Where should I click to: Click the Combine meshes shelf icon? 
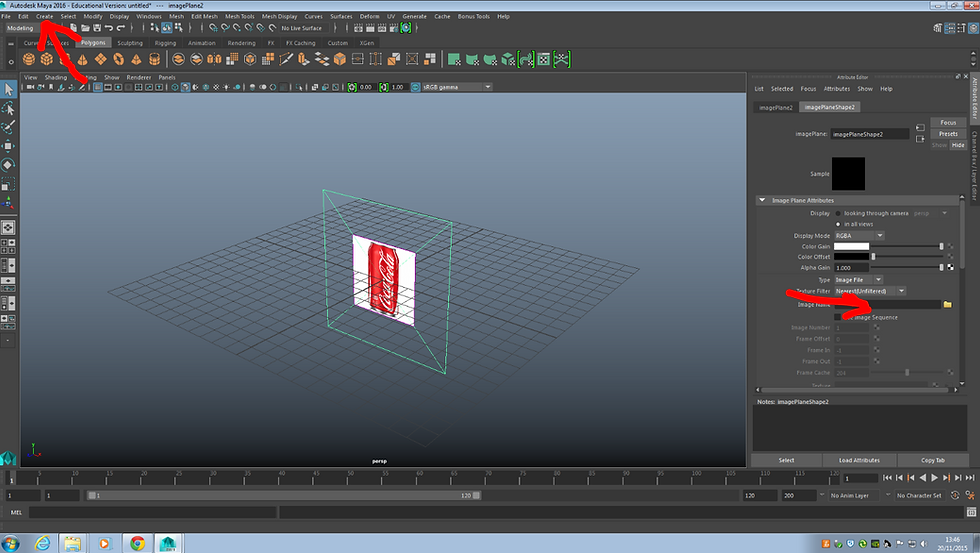pyautogui.click(x=179, y=59)
